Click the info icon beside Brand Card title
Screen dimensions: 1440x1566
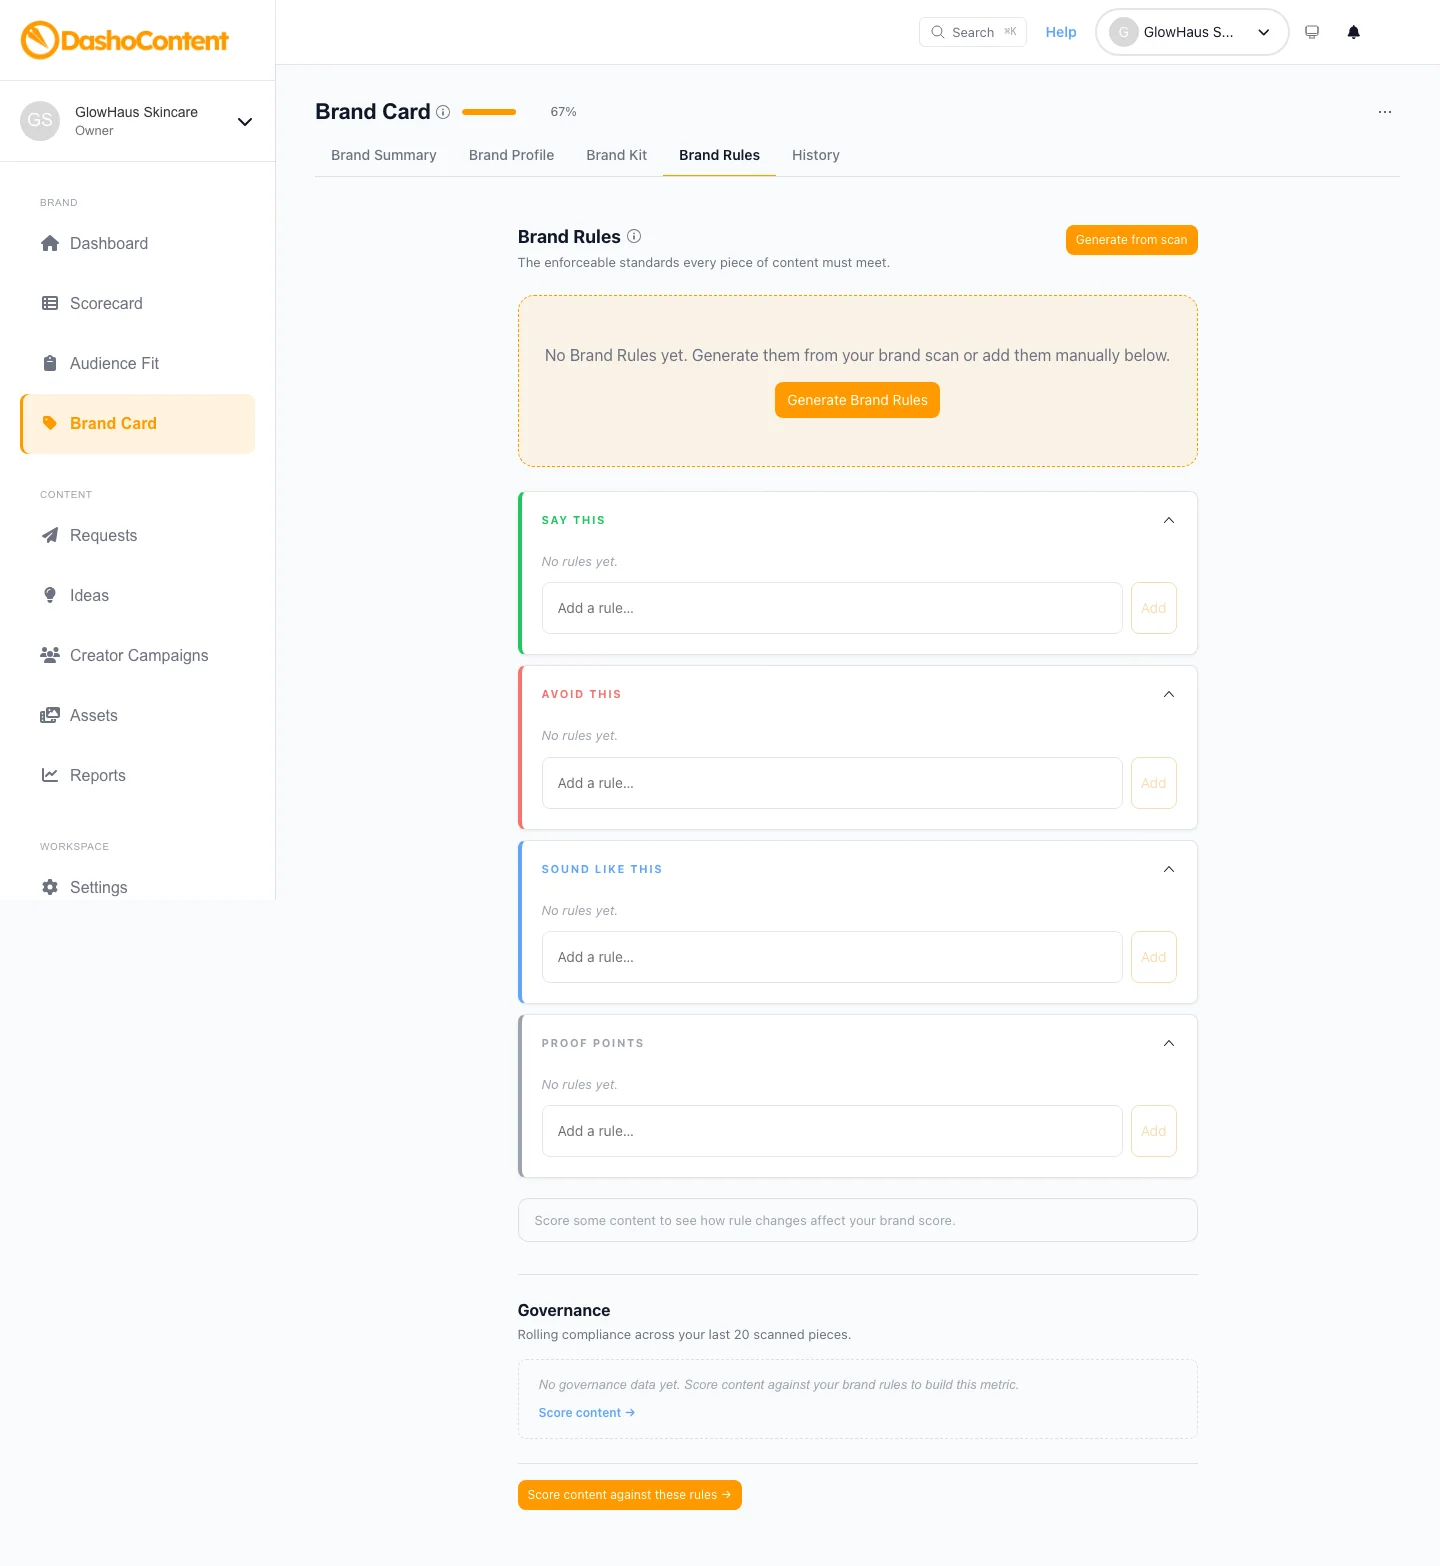pyautogui.click(x=443, y=112)
